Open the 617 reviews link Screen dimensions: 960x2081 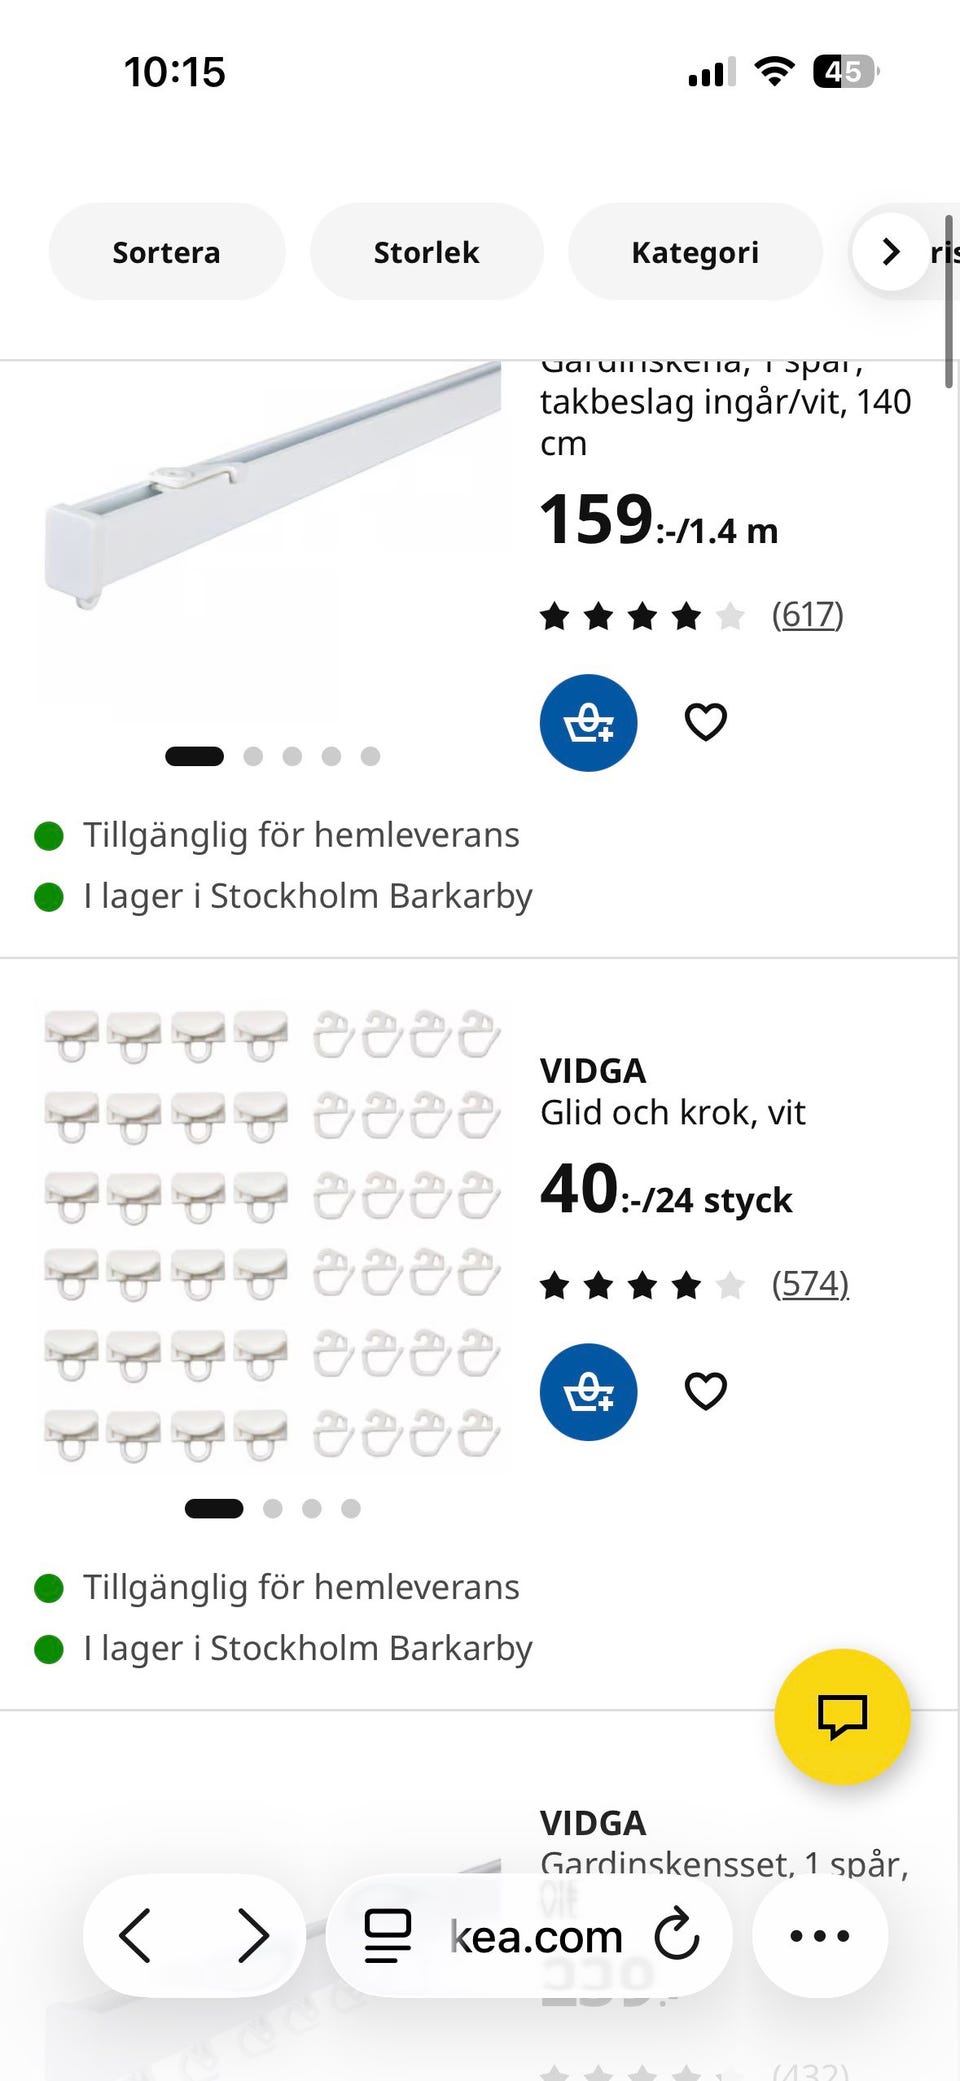point(807,614)
